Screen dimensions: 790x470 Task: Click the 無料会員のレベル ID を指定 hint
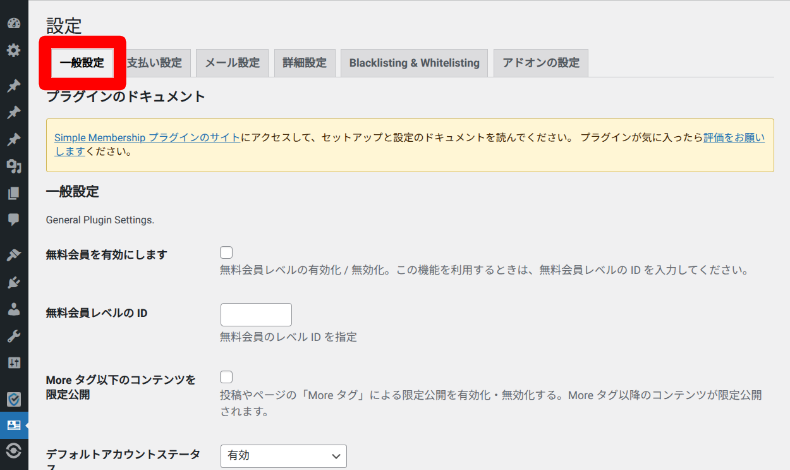pyautogui.click(x=288, y=337)
